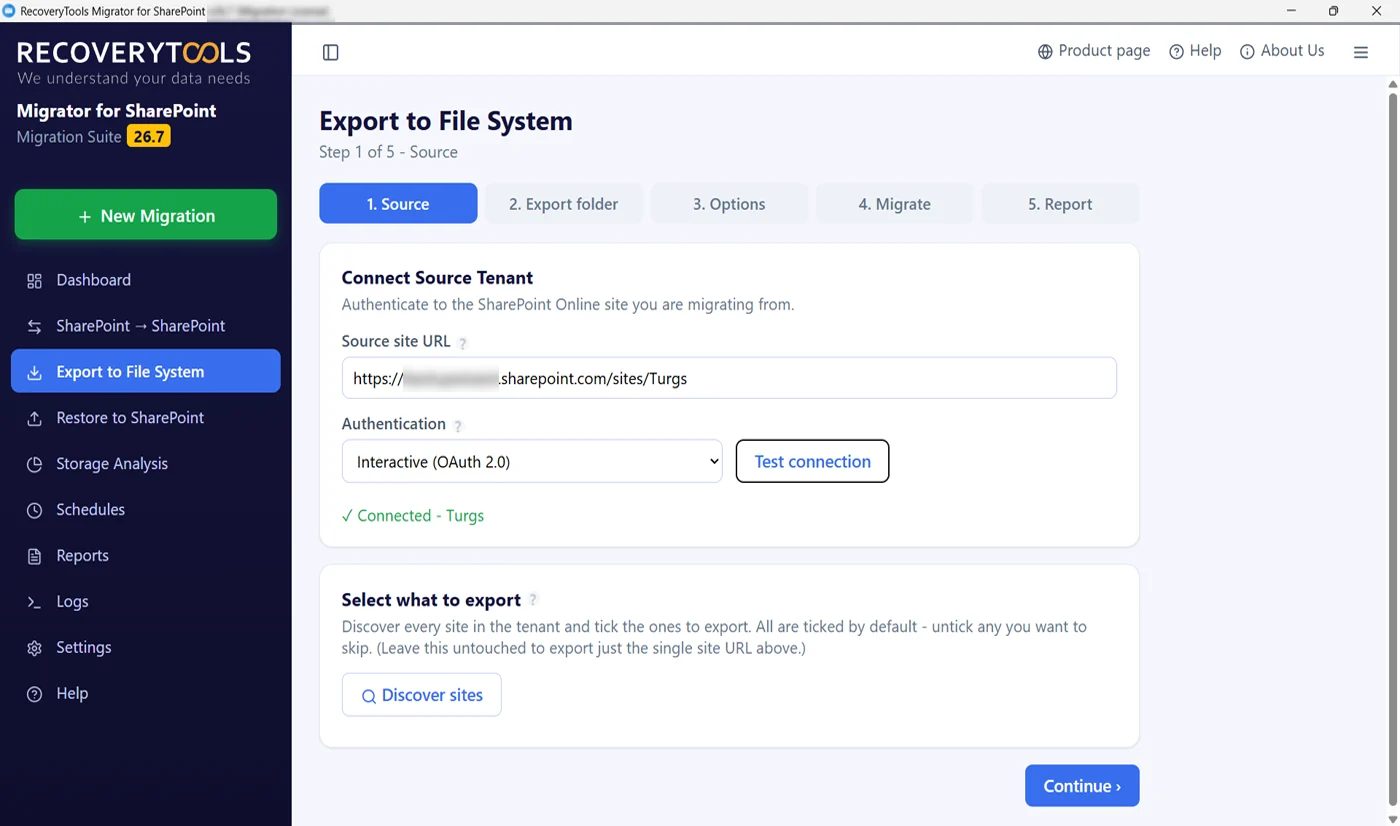This screenshot has height=826, width=1400.
Task: Click the Settings gear icon
Action: pos(35,649)
